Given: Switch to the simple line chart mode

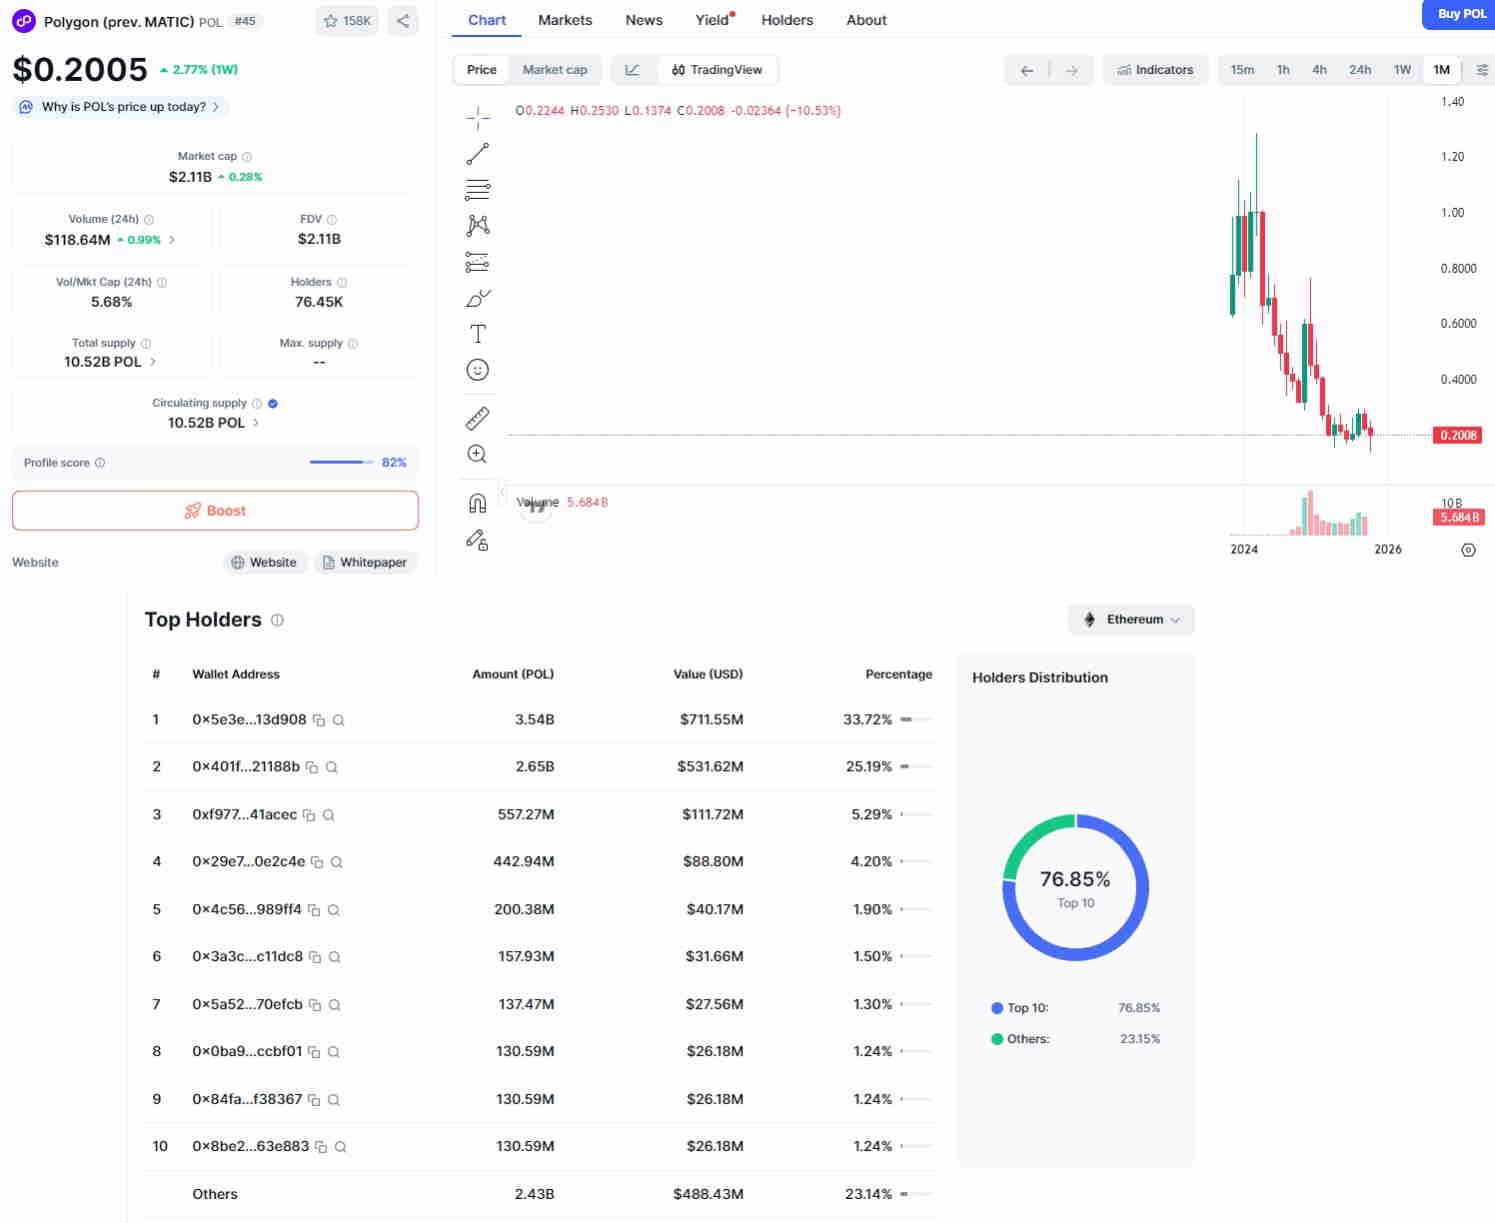Looking at the screenshot, I should tap(632, 70).
